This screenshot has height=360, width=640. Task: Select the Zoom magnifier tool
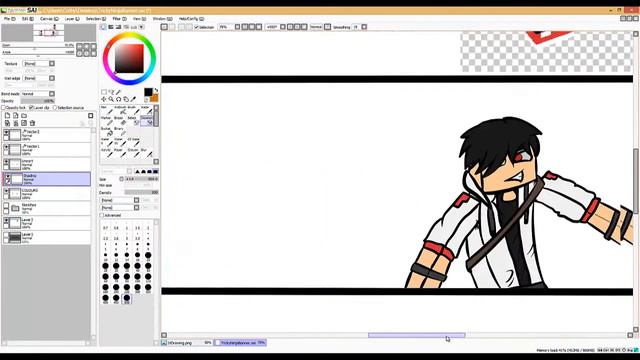pyautogui.click(x=111, y=99)
